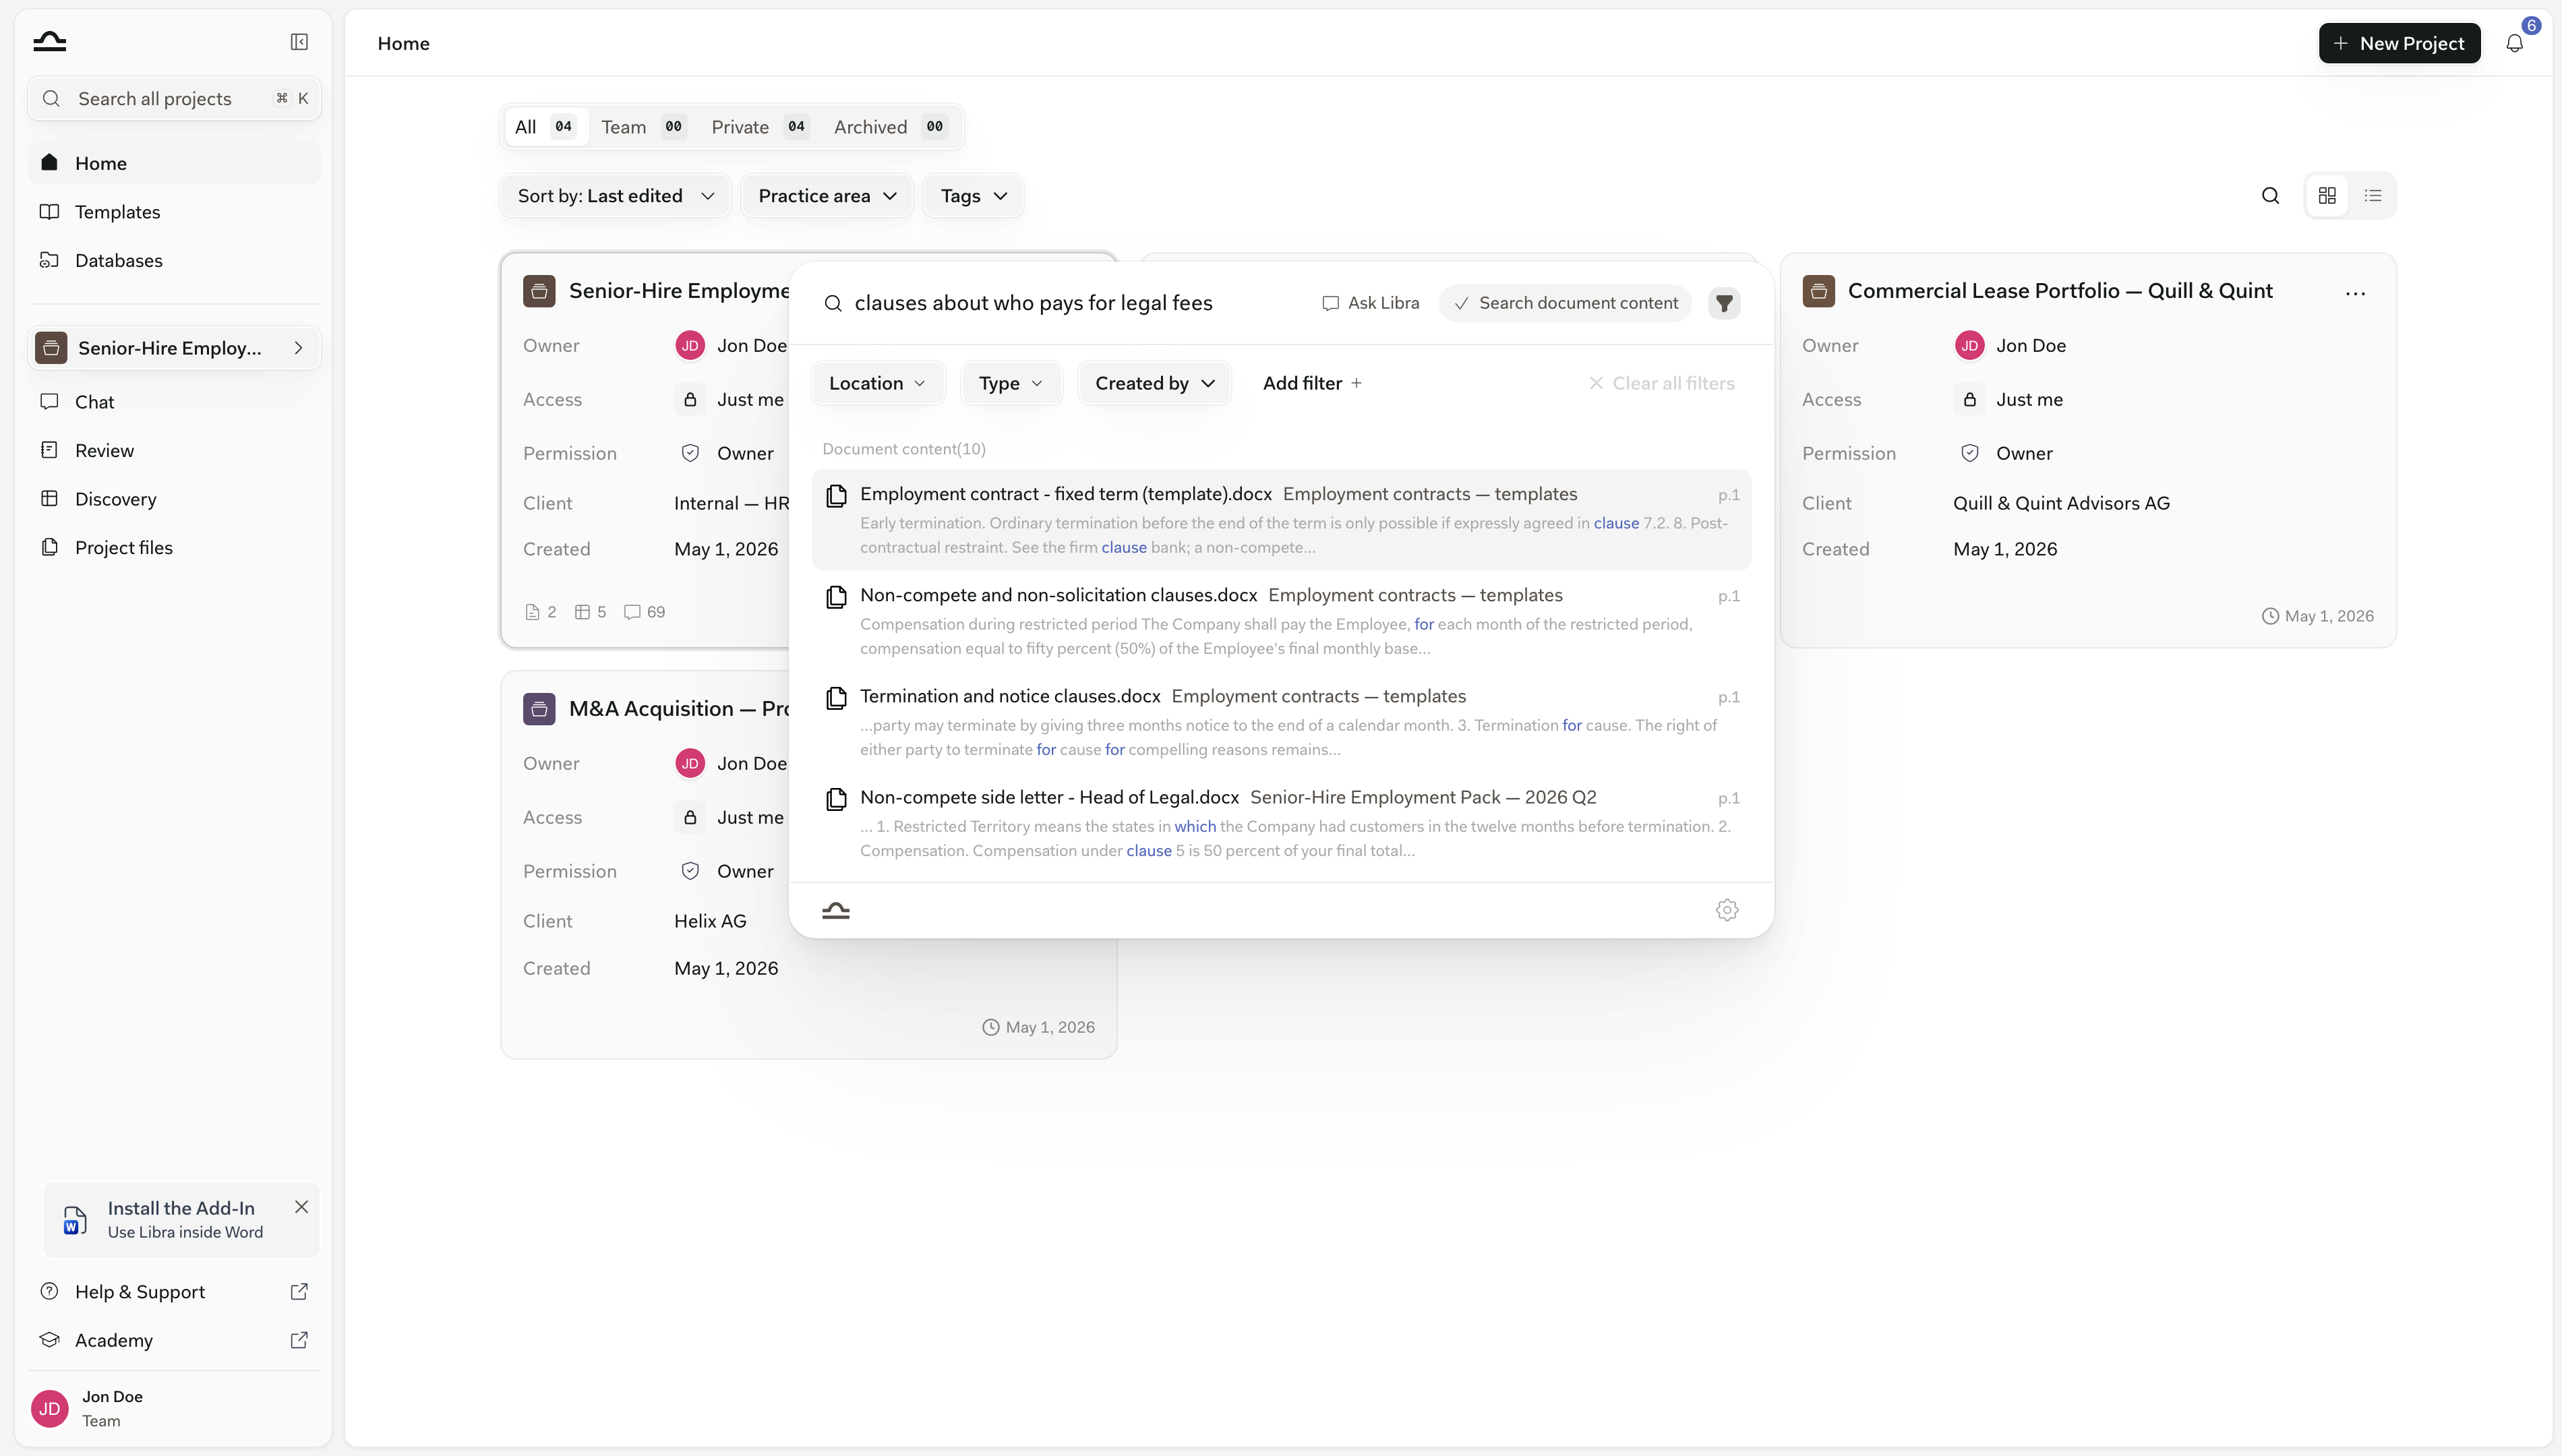This screenshot has width=2562, height=1456.
Task: Click Add filter button
Action: click(1311, 383)
